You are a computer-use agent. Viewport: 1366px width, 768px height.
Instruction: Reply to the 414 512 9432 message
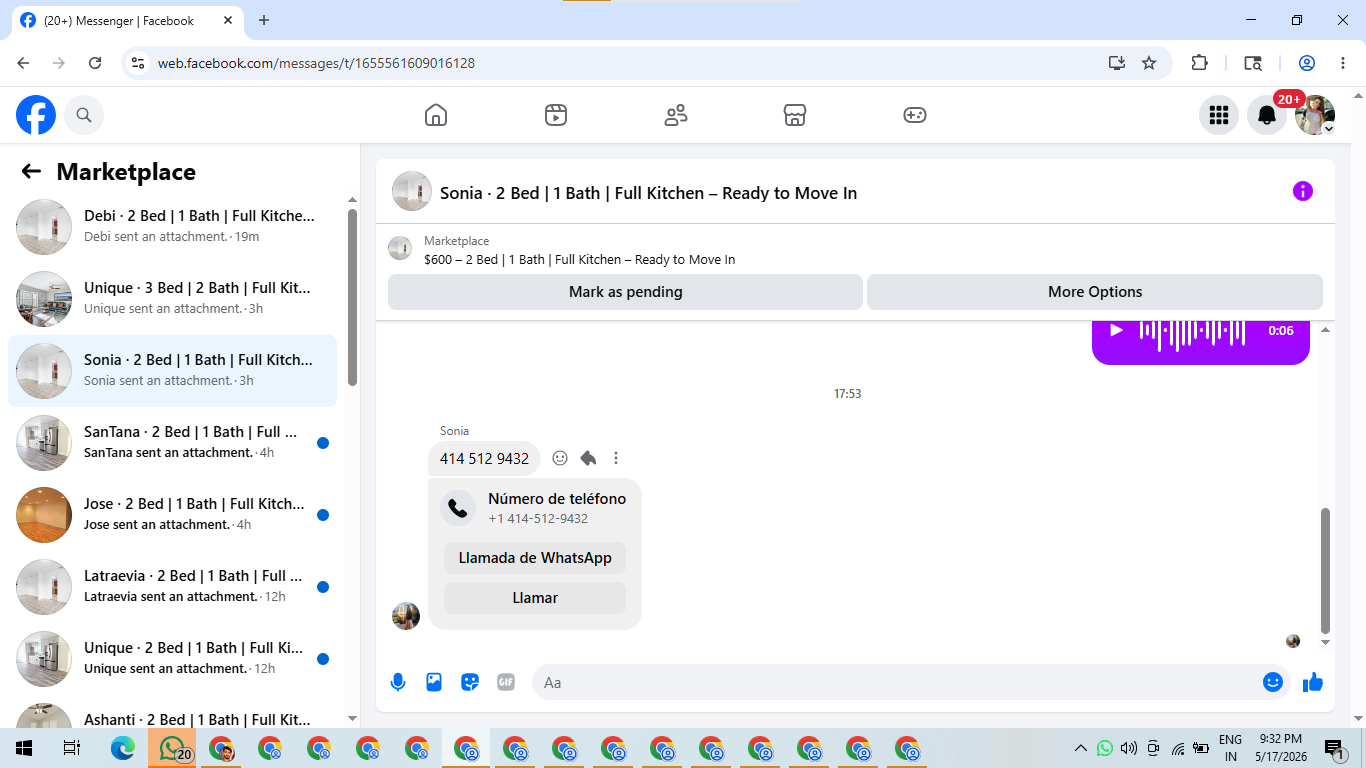click(588, 458)
